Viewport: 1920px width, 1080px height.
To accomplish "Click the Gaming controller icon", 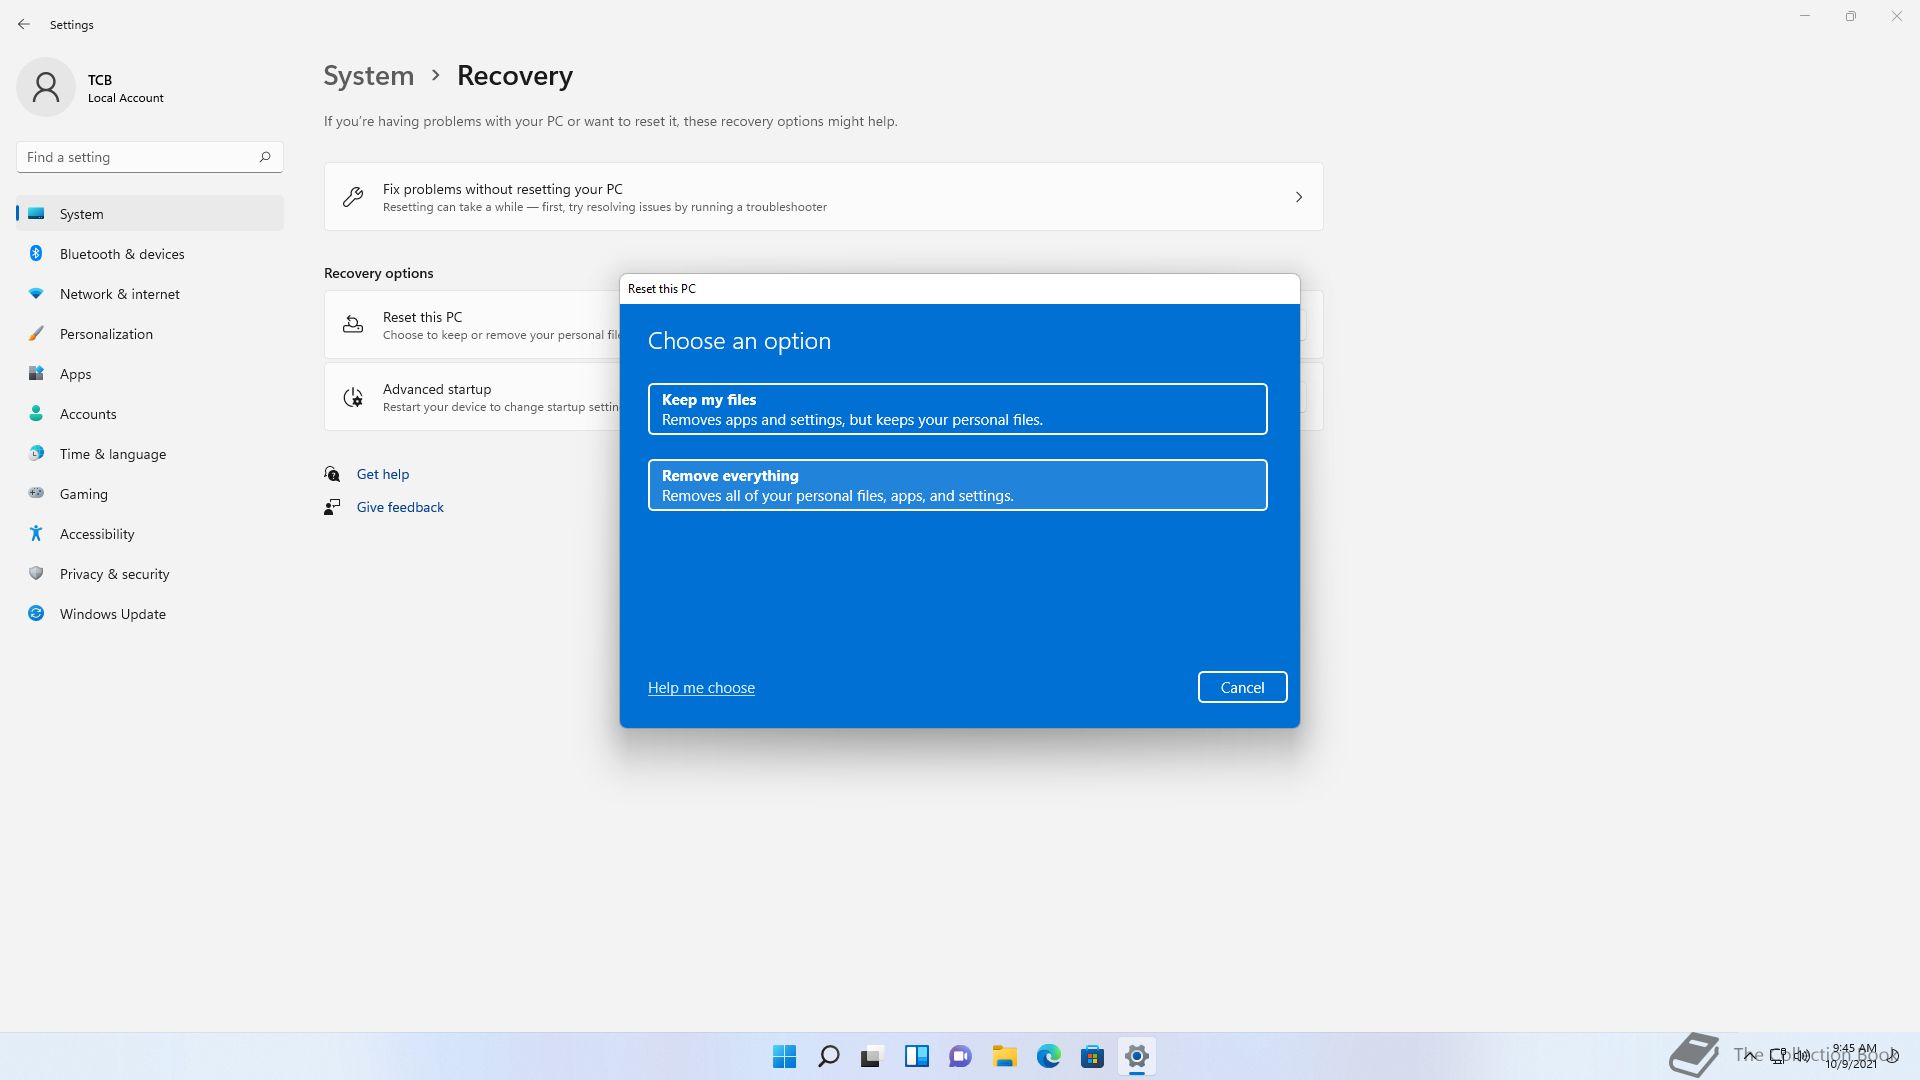I will (36, 494).
